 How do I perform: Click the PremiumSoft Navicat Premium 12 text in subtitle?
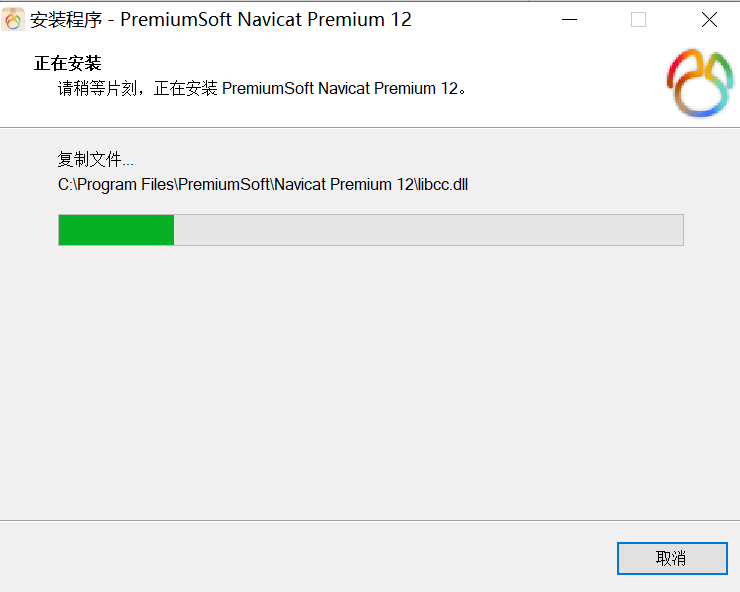340,88
